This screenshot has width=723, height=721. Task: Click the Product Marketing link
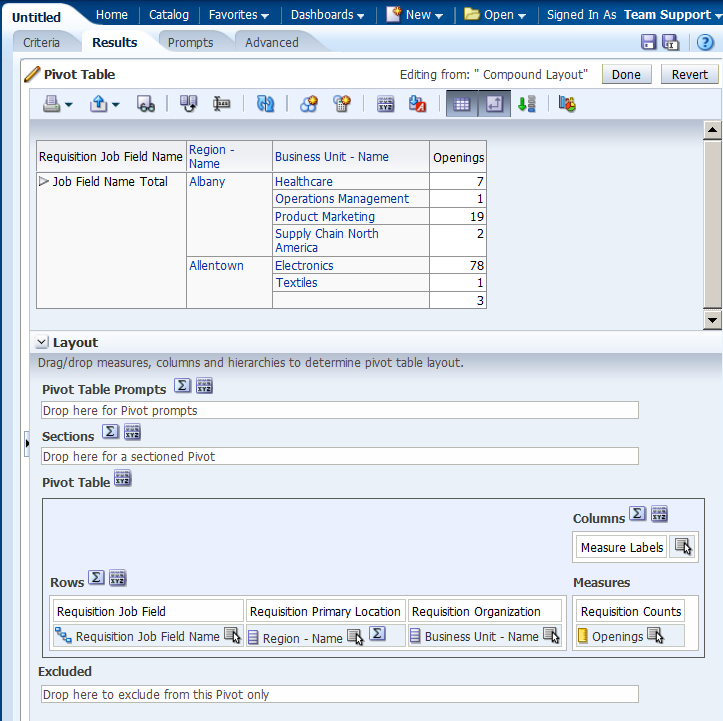point(325,216)
